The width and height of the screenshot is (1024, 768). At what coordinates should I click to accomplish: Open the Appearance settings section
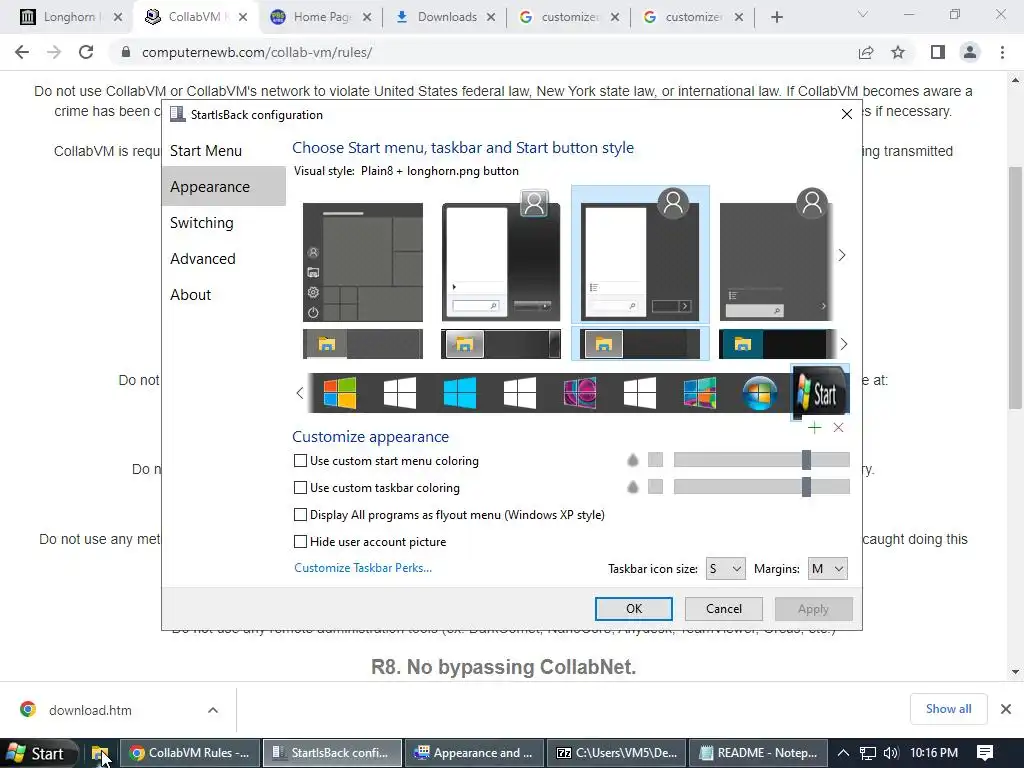click(x=223, y=187)
